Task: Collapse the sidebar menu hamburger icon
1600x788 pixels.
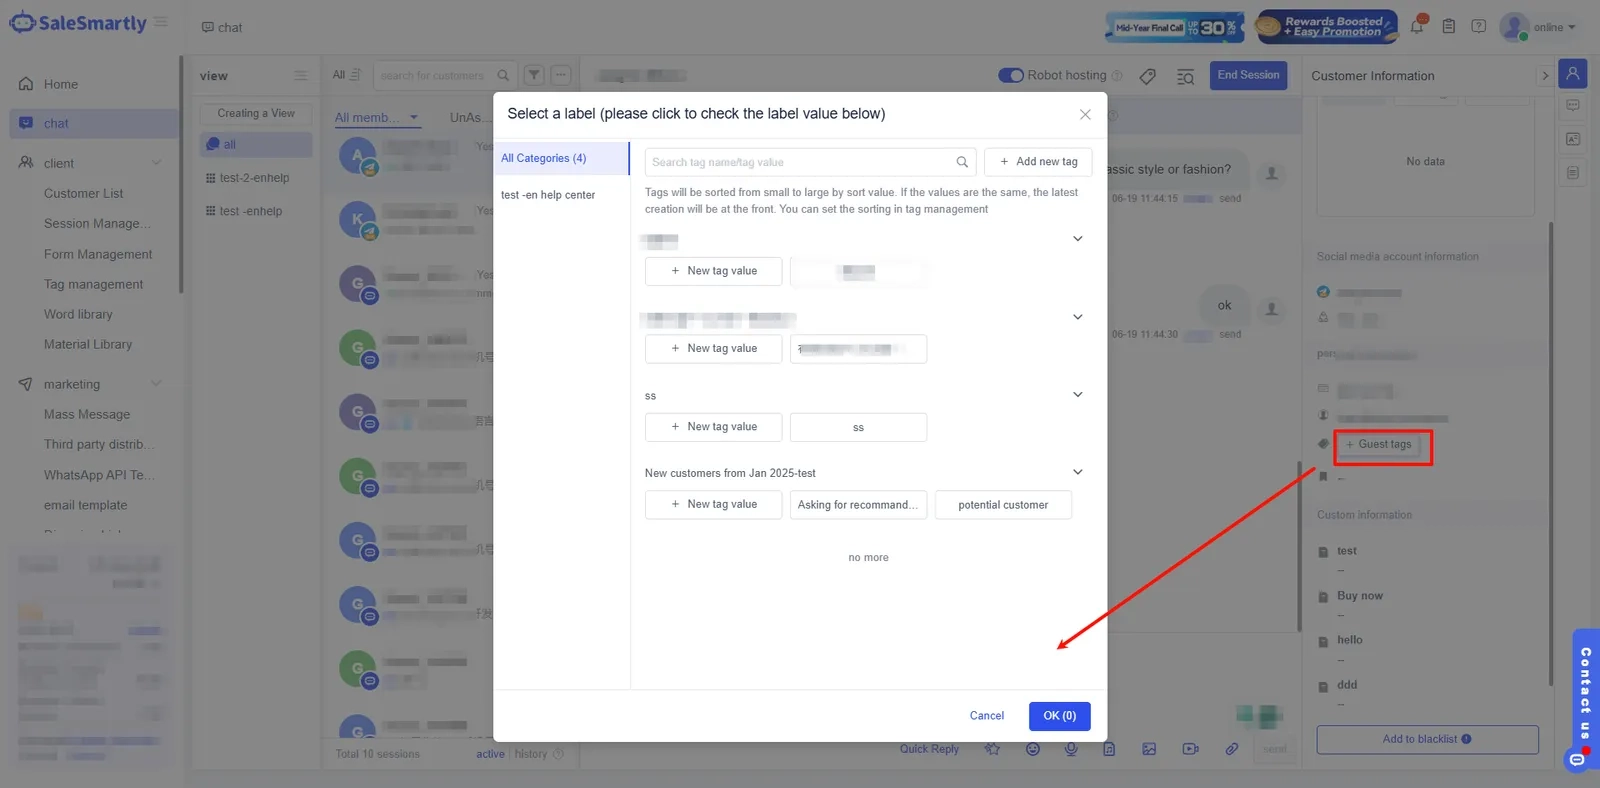Action: click(x=161, y=22)
